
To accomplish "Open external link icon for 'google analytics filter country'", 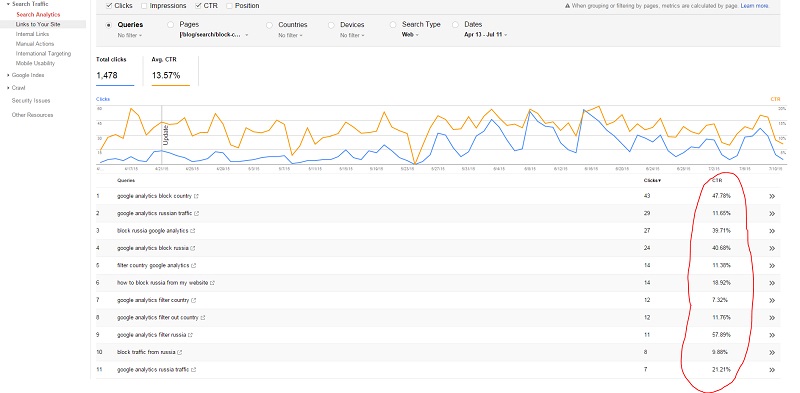I will coord(193,300).
